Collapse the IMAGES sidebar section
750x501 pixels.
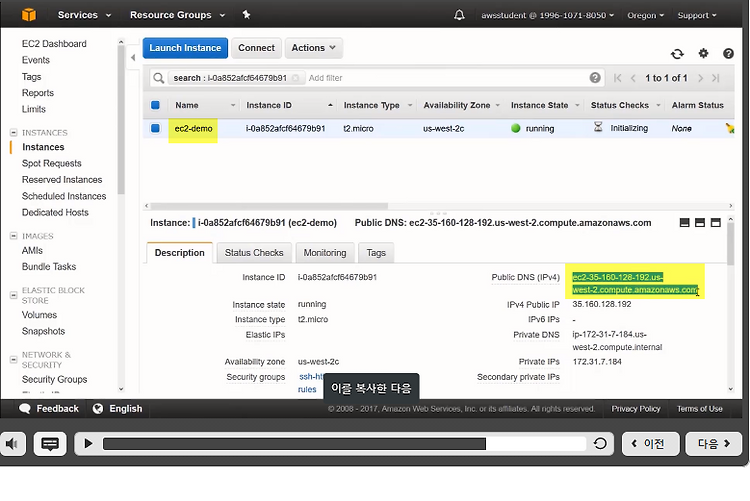coord(13,236)
